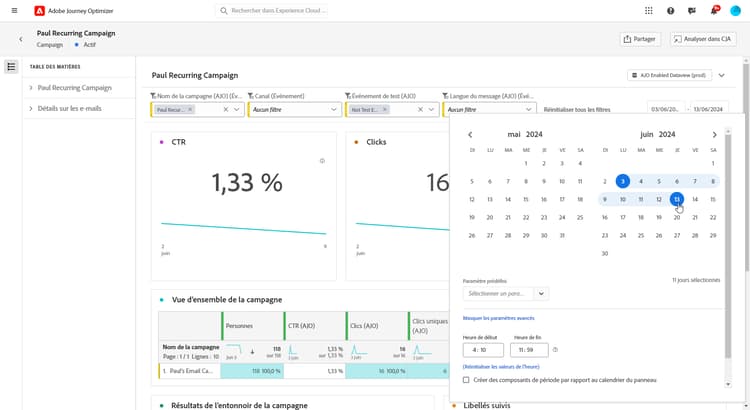Click Vue d'ensemble de la campagne title
The width and height of the screenshot is (750, 410).
click(227, 300)
